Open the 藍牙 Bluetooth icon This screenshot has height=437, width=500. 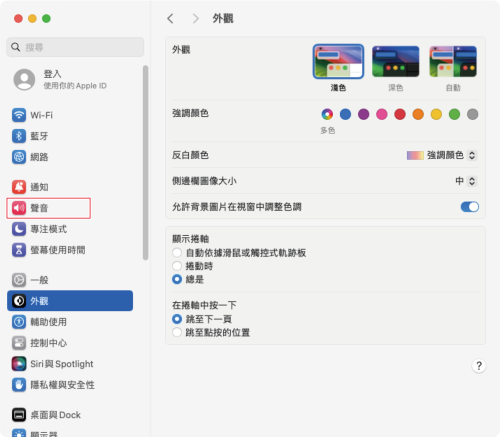click(x=19, y=136)
